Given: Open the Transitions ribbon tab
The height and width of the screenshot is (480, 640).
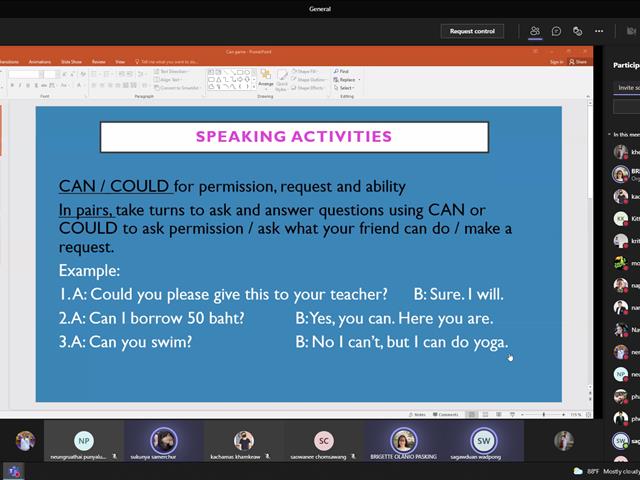Looking at the screenshot, I should pyautogui.click(x=9, y=62).
